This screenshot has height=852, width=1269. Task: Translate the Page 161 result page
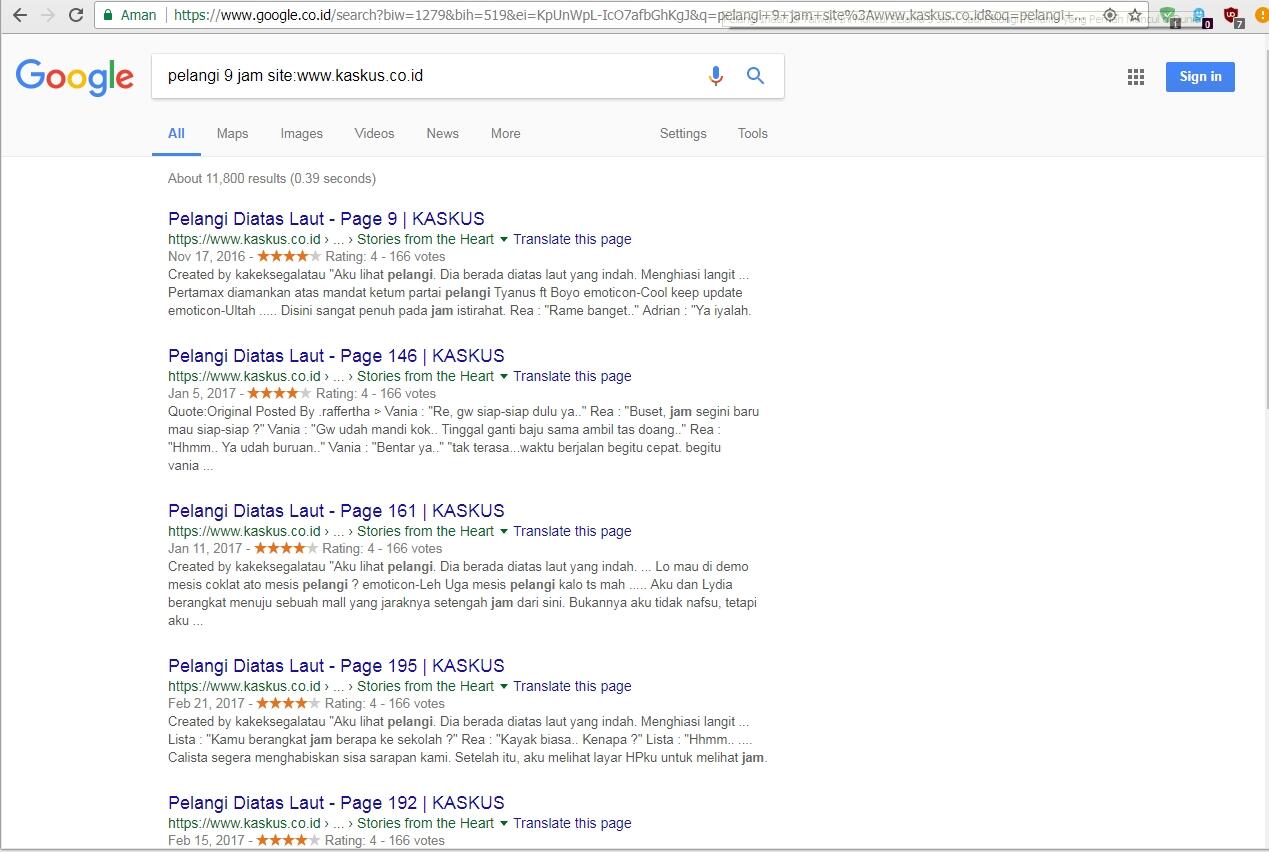(572, 531)
